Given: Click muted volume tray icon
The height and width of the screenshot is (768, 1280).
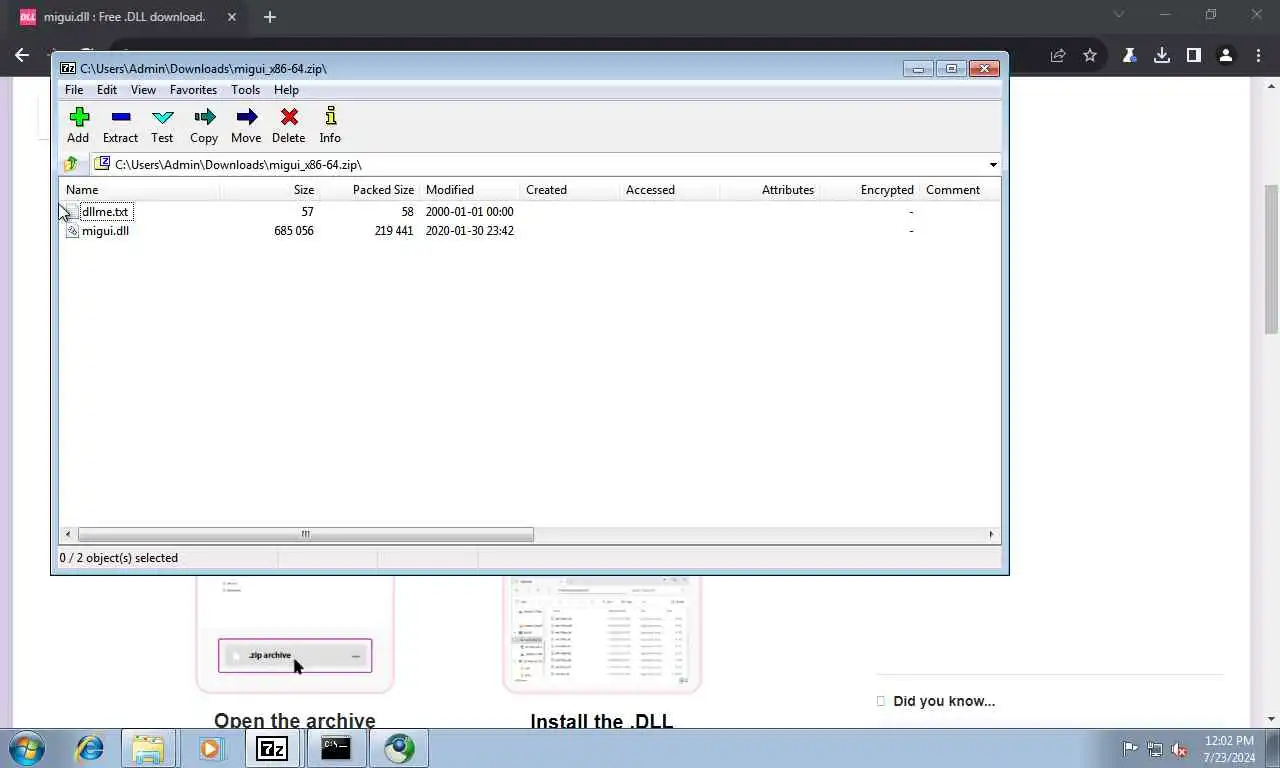Looking at the screenshot, I should (x=1179, y=749).
